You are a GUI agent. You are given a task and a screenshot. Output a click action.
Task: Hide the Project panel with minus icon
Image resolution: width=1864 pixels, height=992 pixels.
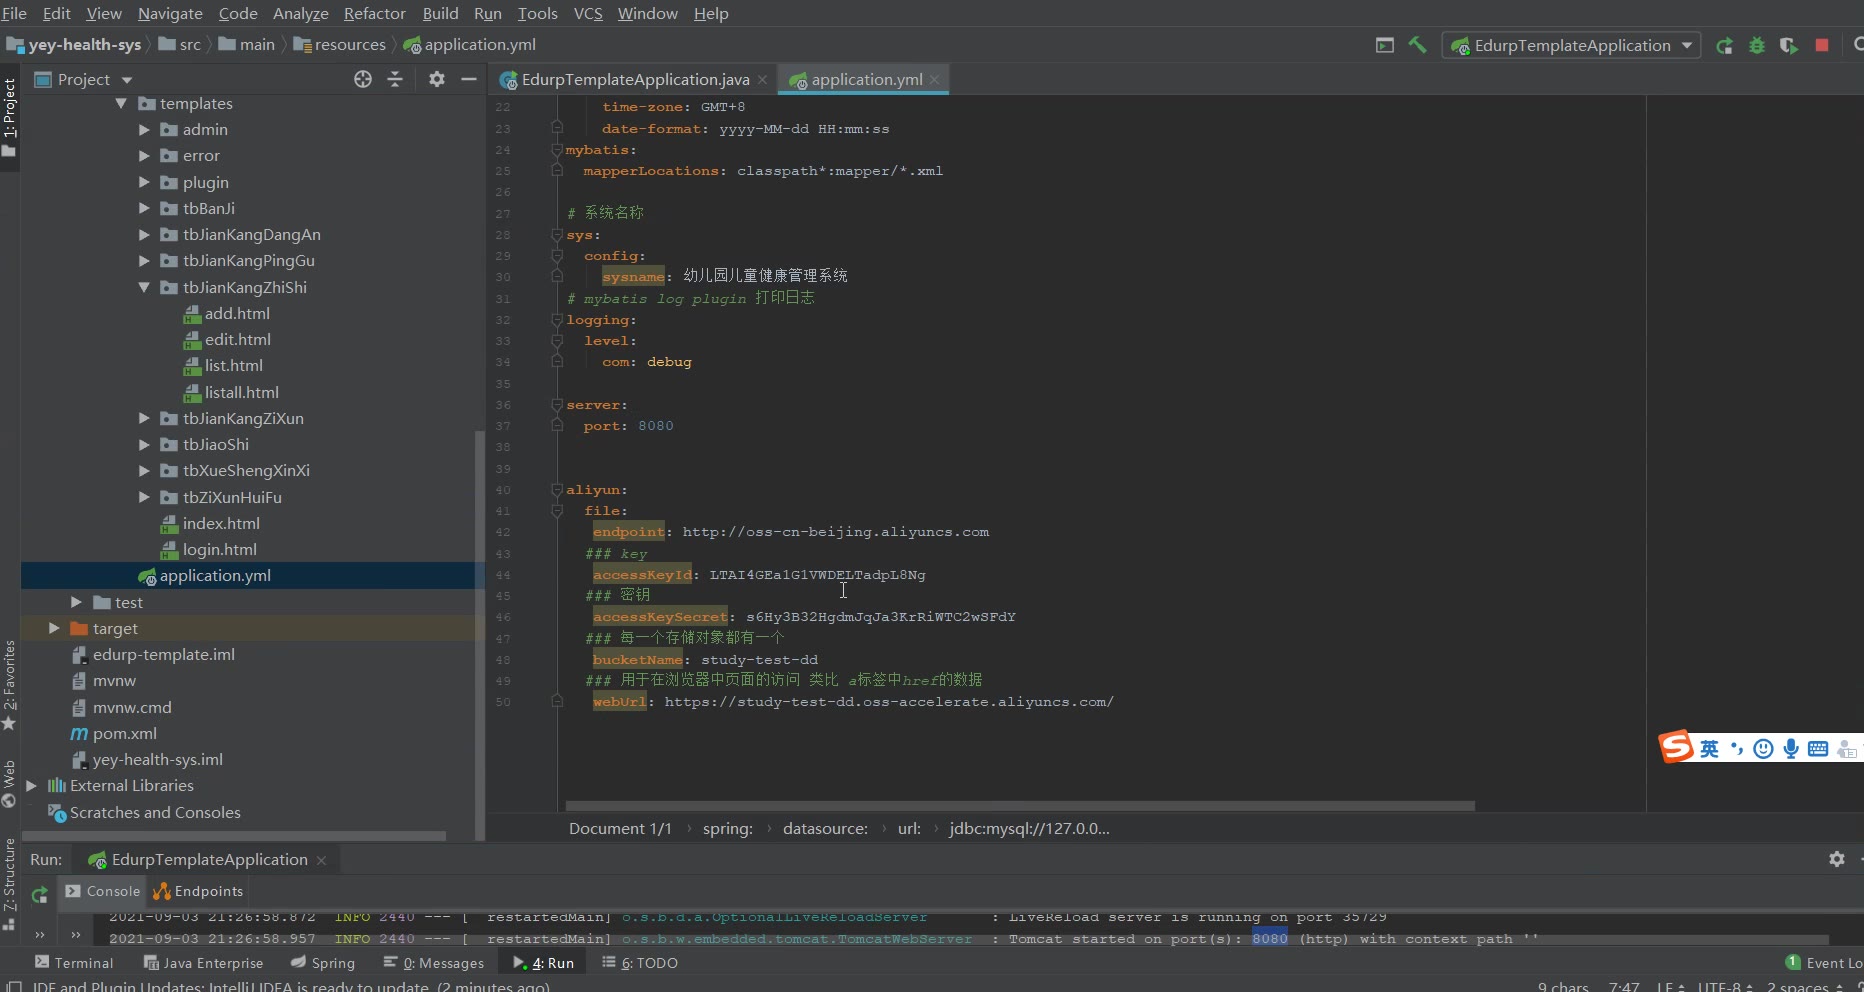pos(469,79)
